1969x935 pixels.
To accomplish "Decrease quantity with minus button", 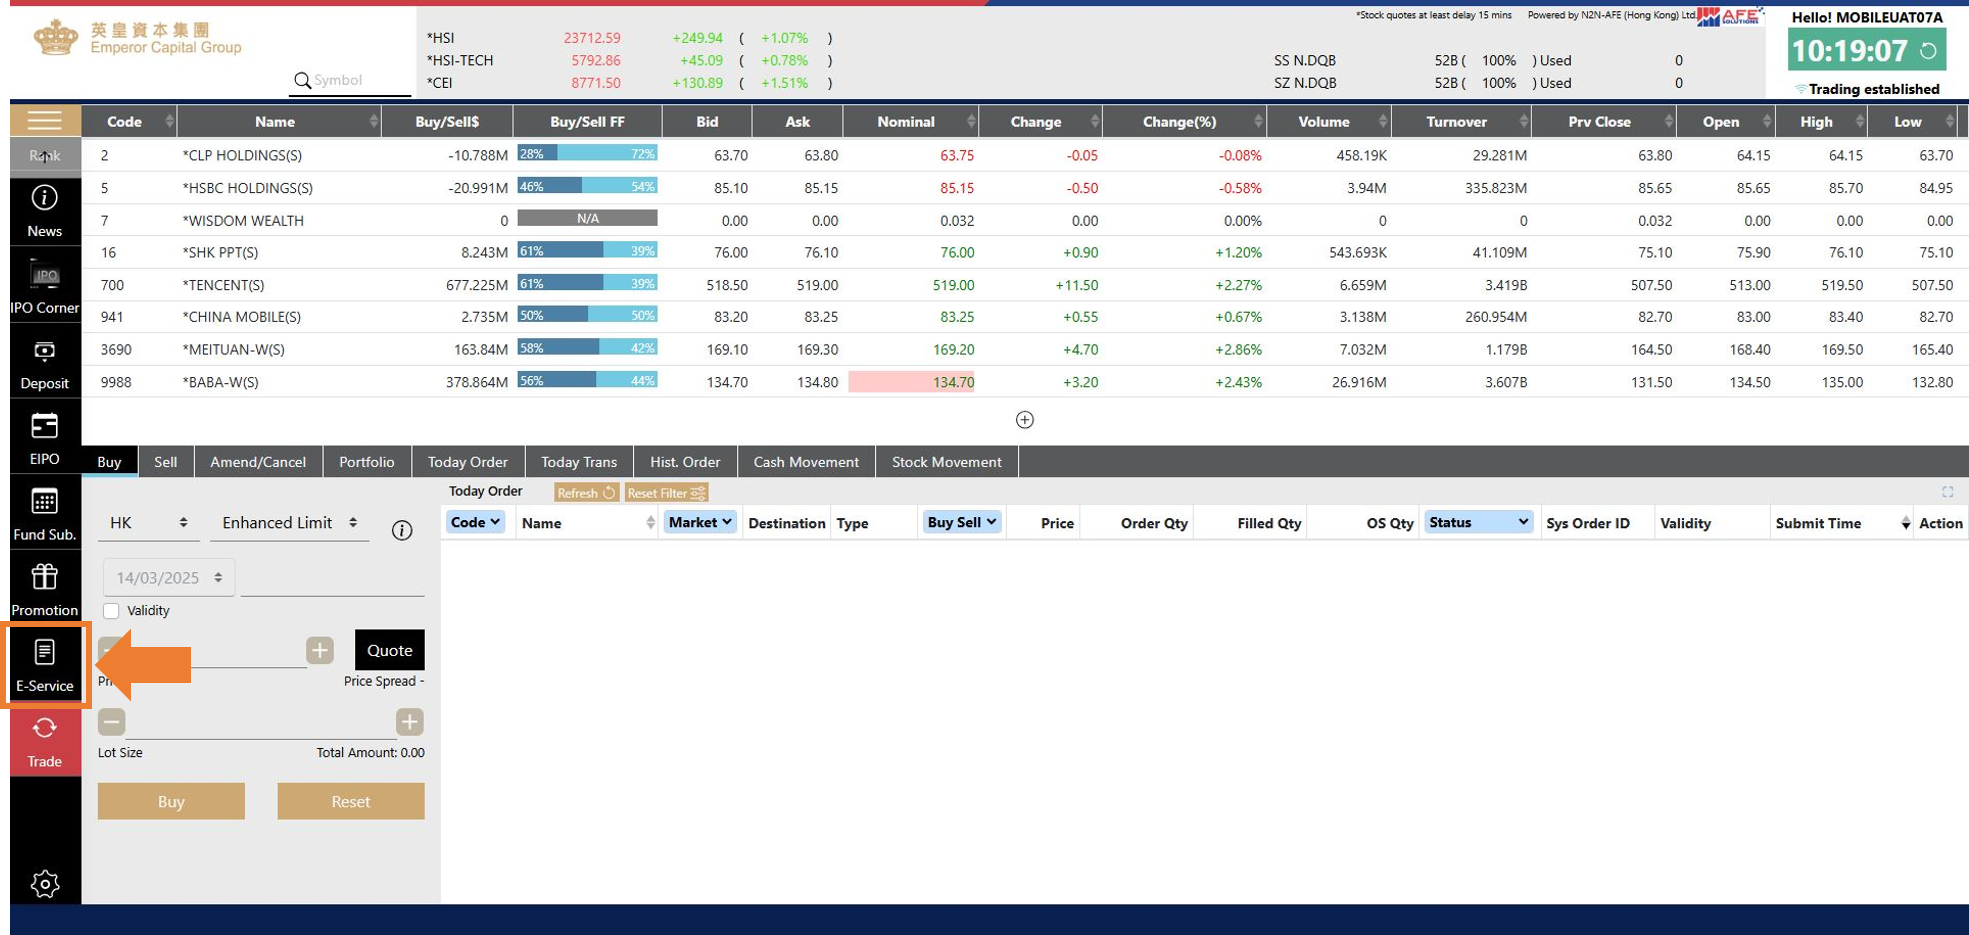I will tap(111, 722).
